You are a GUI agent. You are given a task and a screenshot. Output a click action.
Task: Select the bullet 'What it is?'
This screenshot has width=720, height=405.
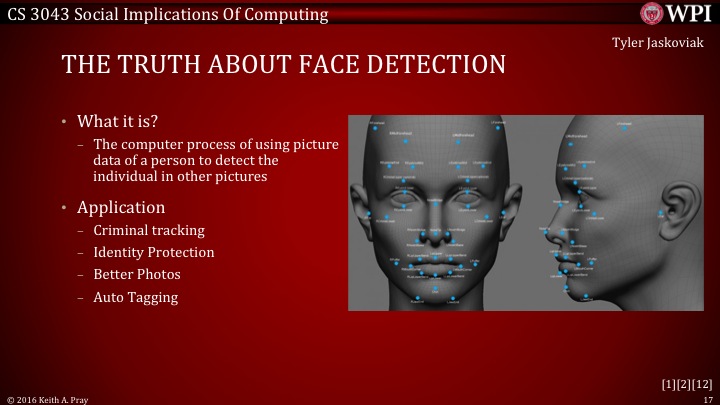[x=118, y=121]
